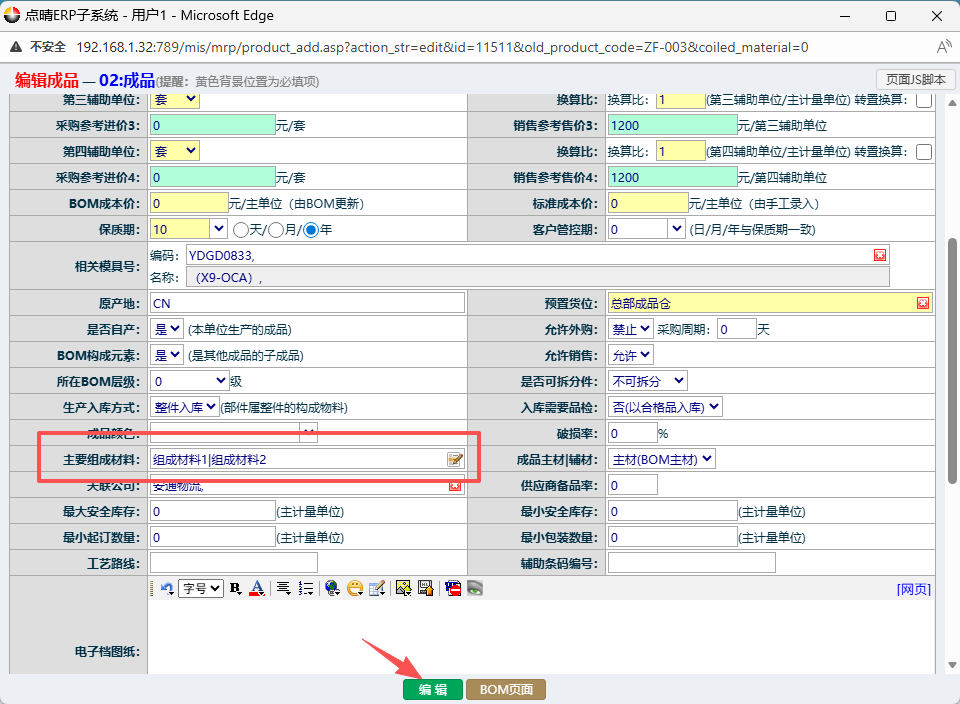Clear the 预置货位 field with red X
This screenshot has width=960, height=704.
tap(923, 303)
